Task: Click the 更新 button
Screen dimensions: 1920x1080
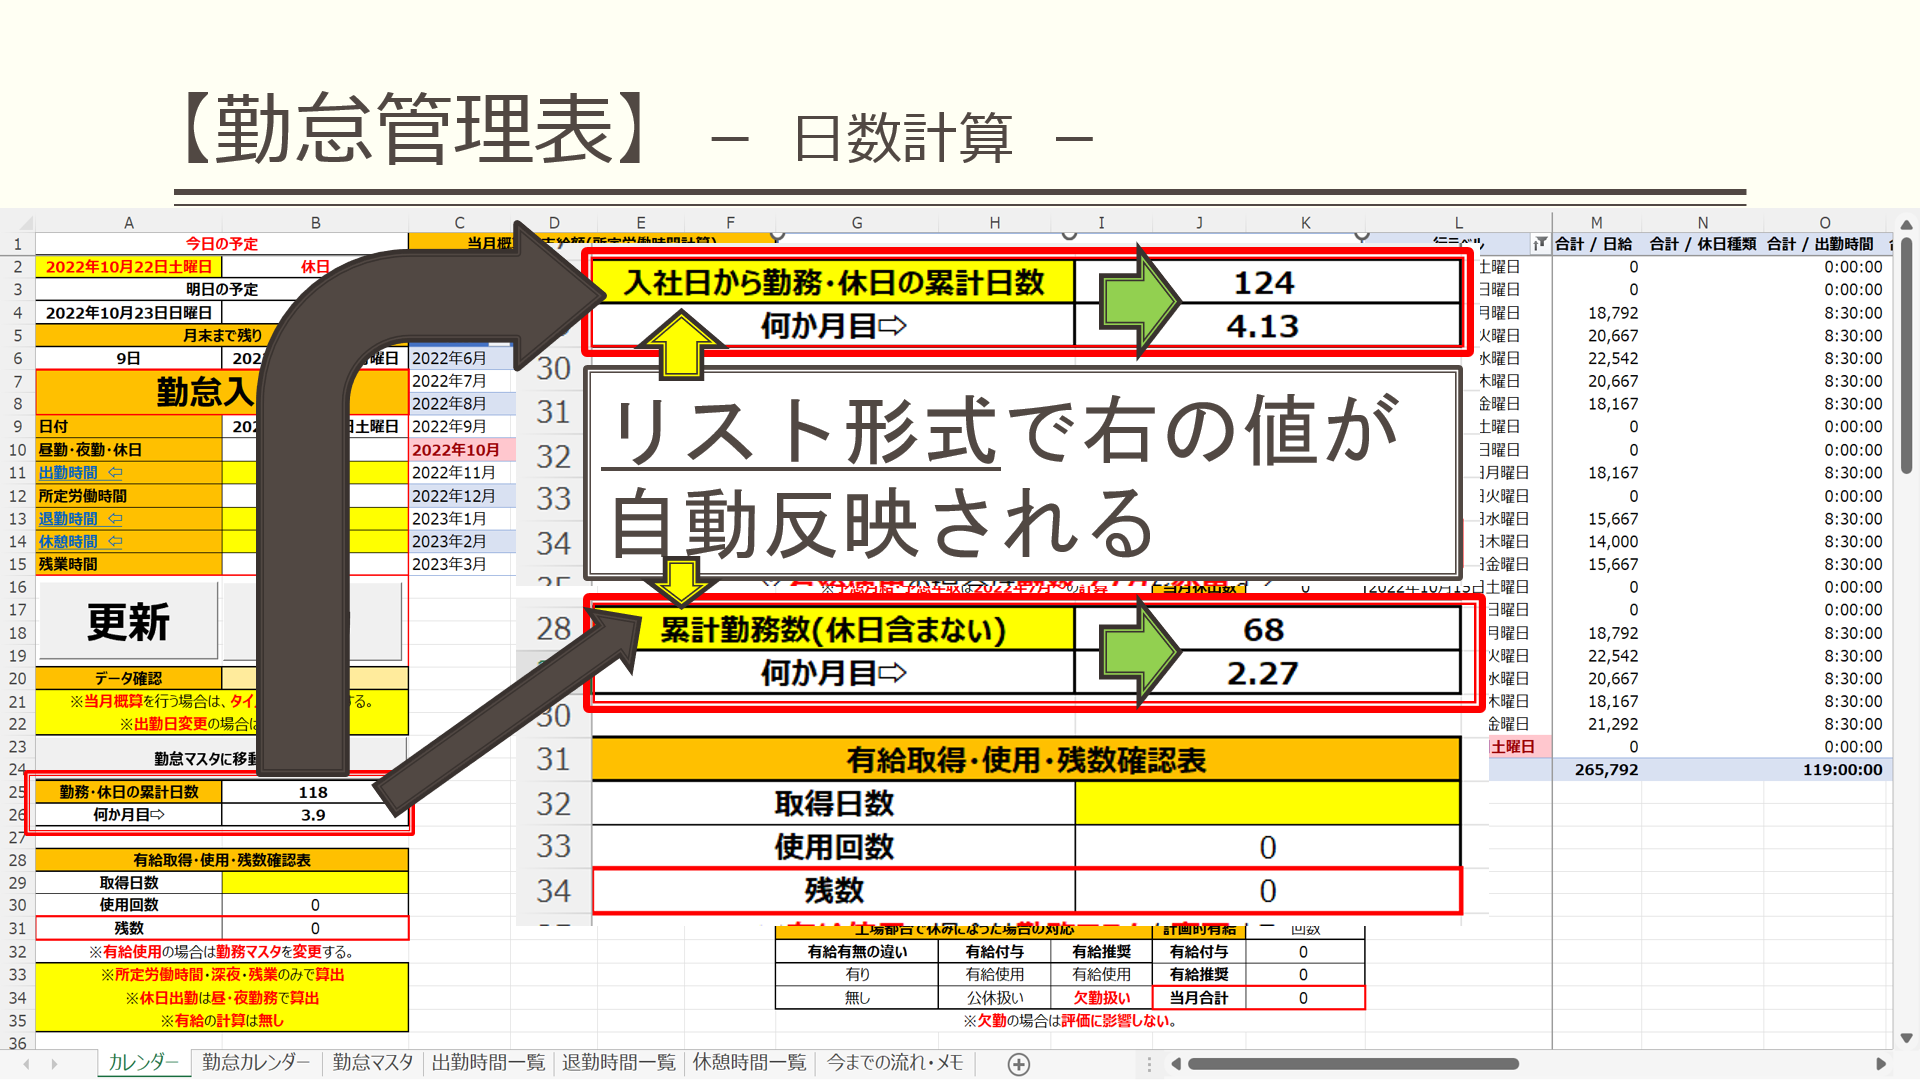Action: (x=128, y=622)
